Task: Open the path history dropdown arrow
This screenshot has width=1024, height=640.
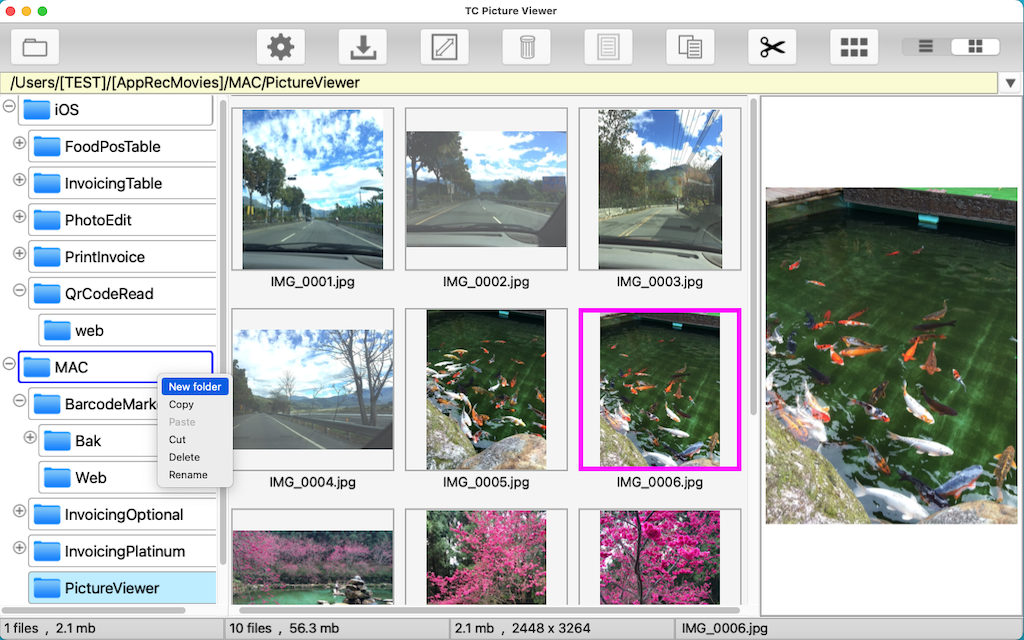Action: [x=1011, y=83]
